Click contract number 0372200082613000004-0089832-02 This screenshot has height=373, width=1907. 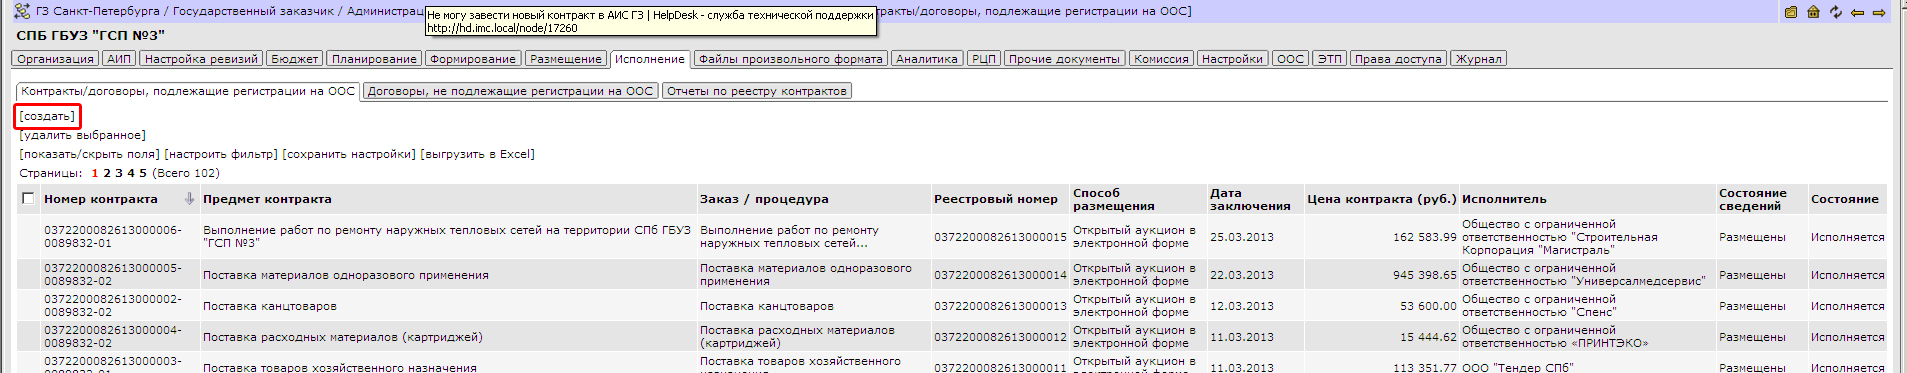[113, 337]
